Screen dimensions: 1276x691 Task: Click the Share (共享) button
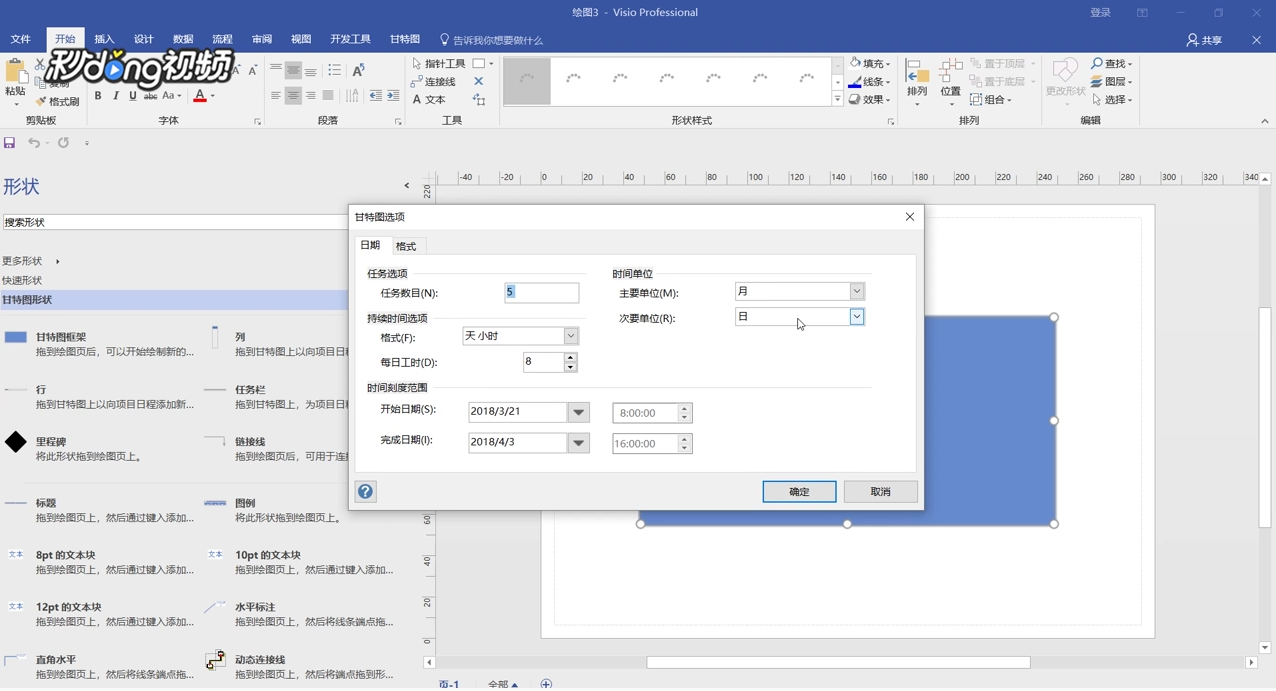[1204, 40]
